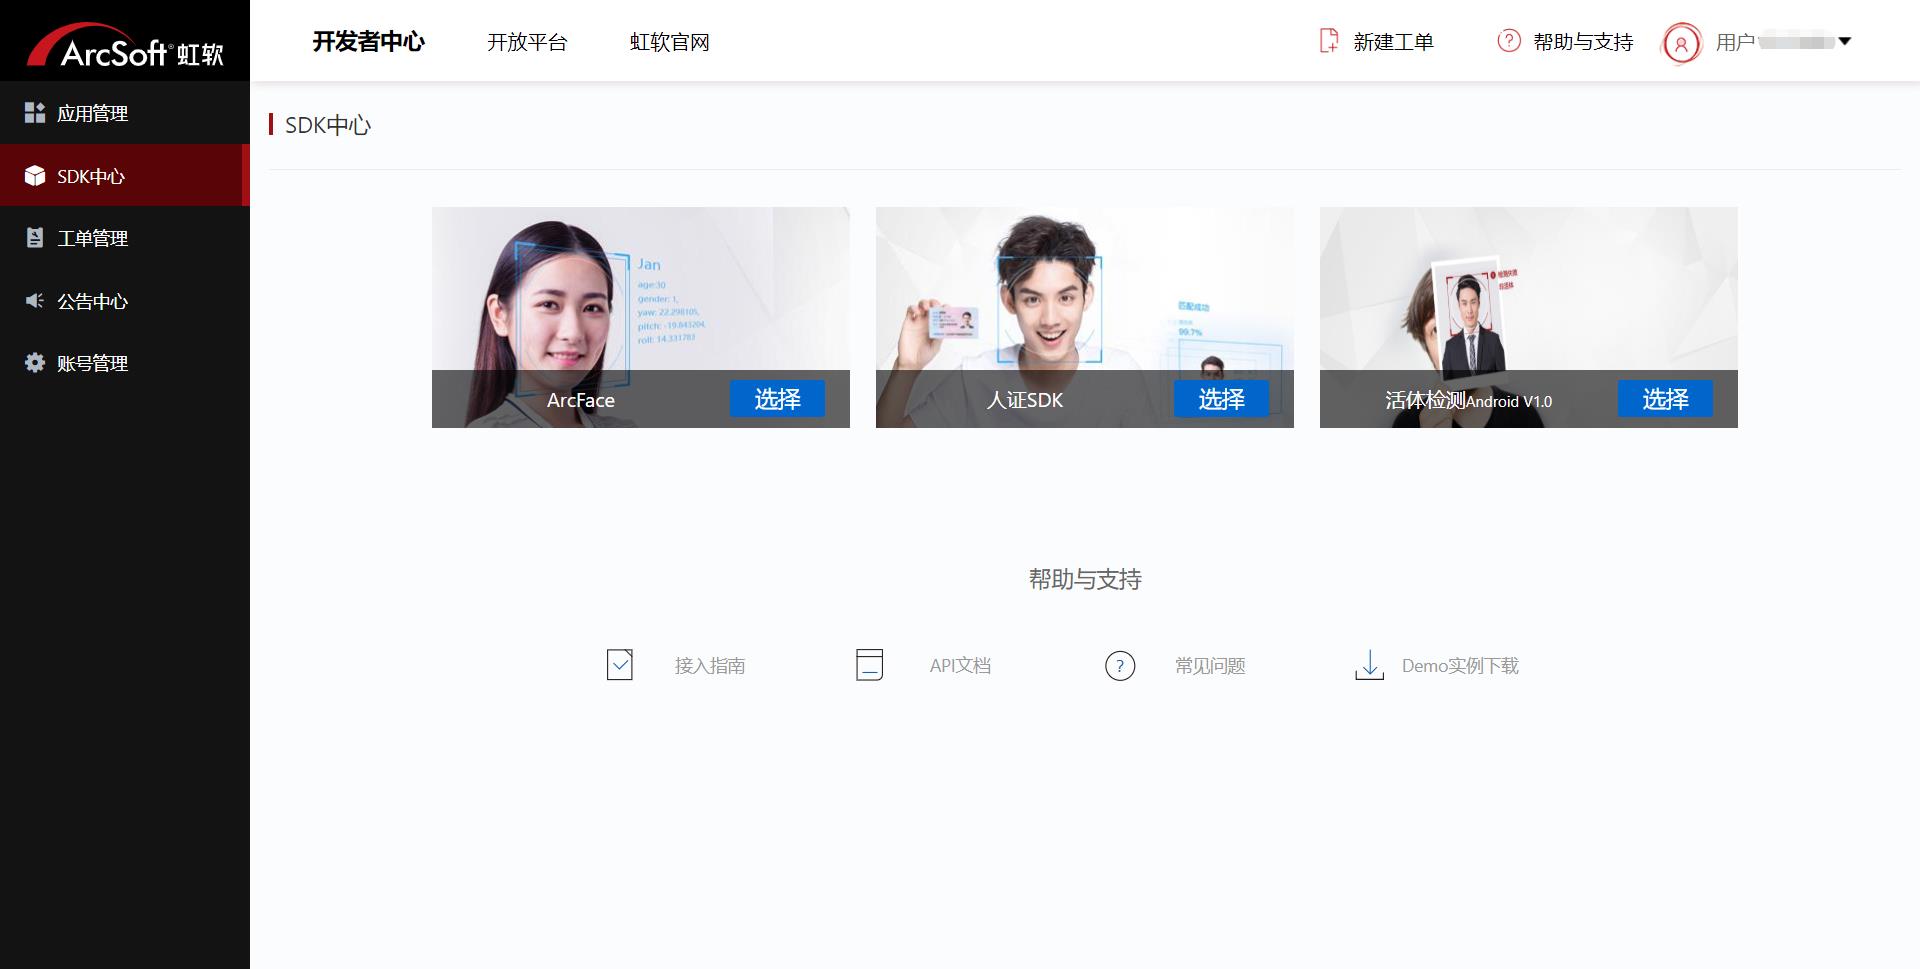1920x969 pixels.
Task: Click the 账号管理 gear icon
Action: coord(35,363)
